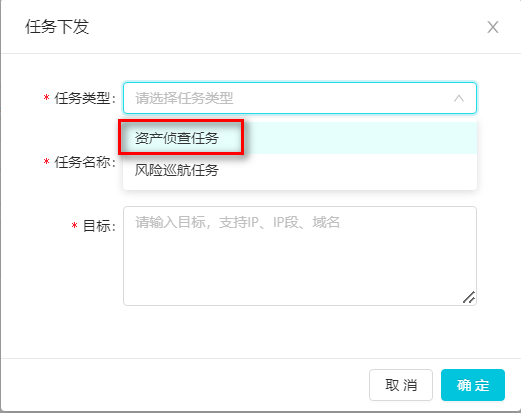Click blank dialog body below the 目标 textarea
The image size is (521, 413).
click(260, 332)
